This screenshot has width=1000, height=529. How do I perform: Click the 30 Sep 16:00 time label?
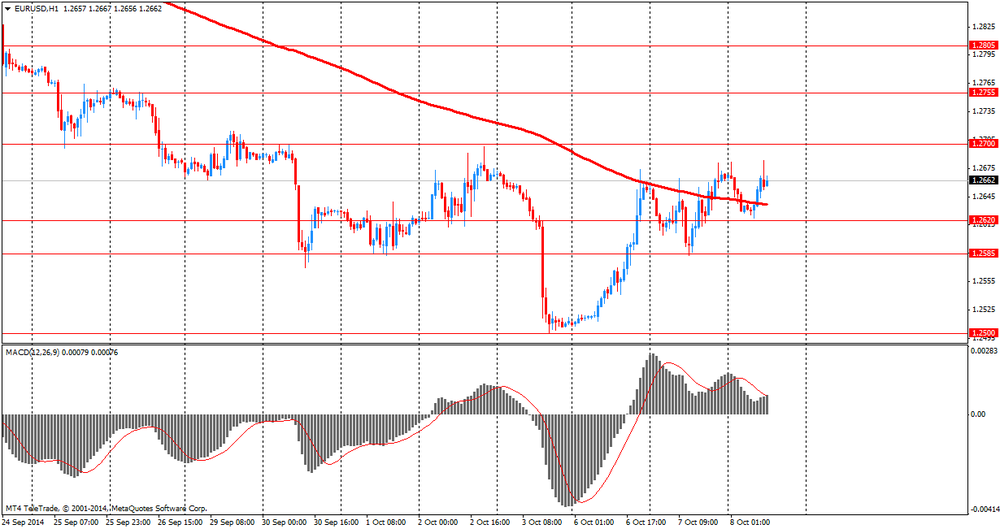click(x=336, y=523)
